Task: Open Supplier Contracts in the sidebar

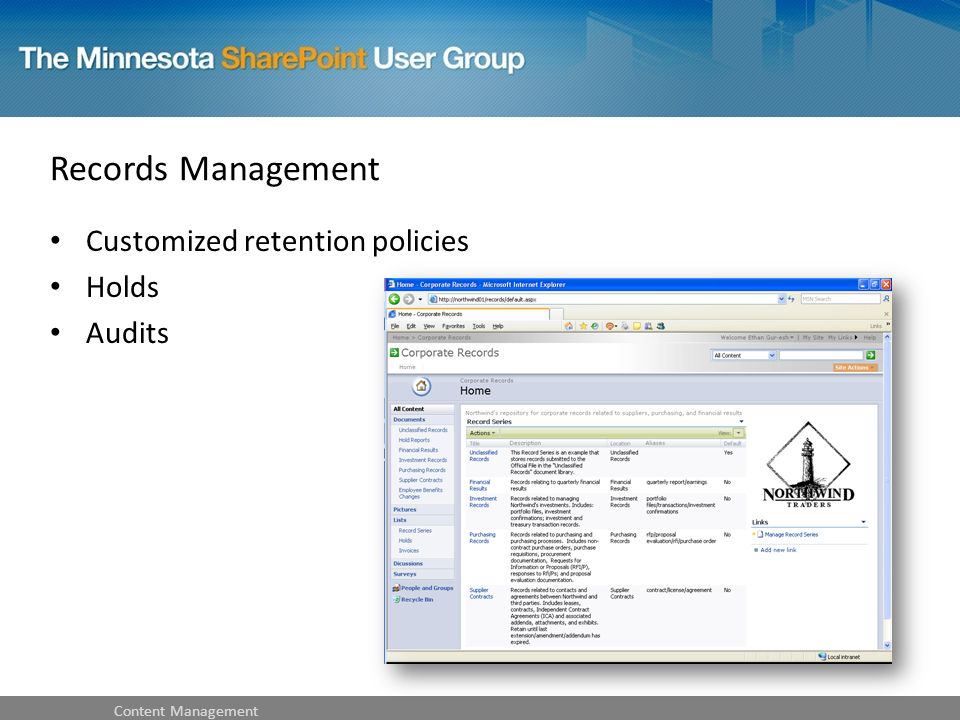Action: [x=420, y=480]
